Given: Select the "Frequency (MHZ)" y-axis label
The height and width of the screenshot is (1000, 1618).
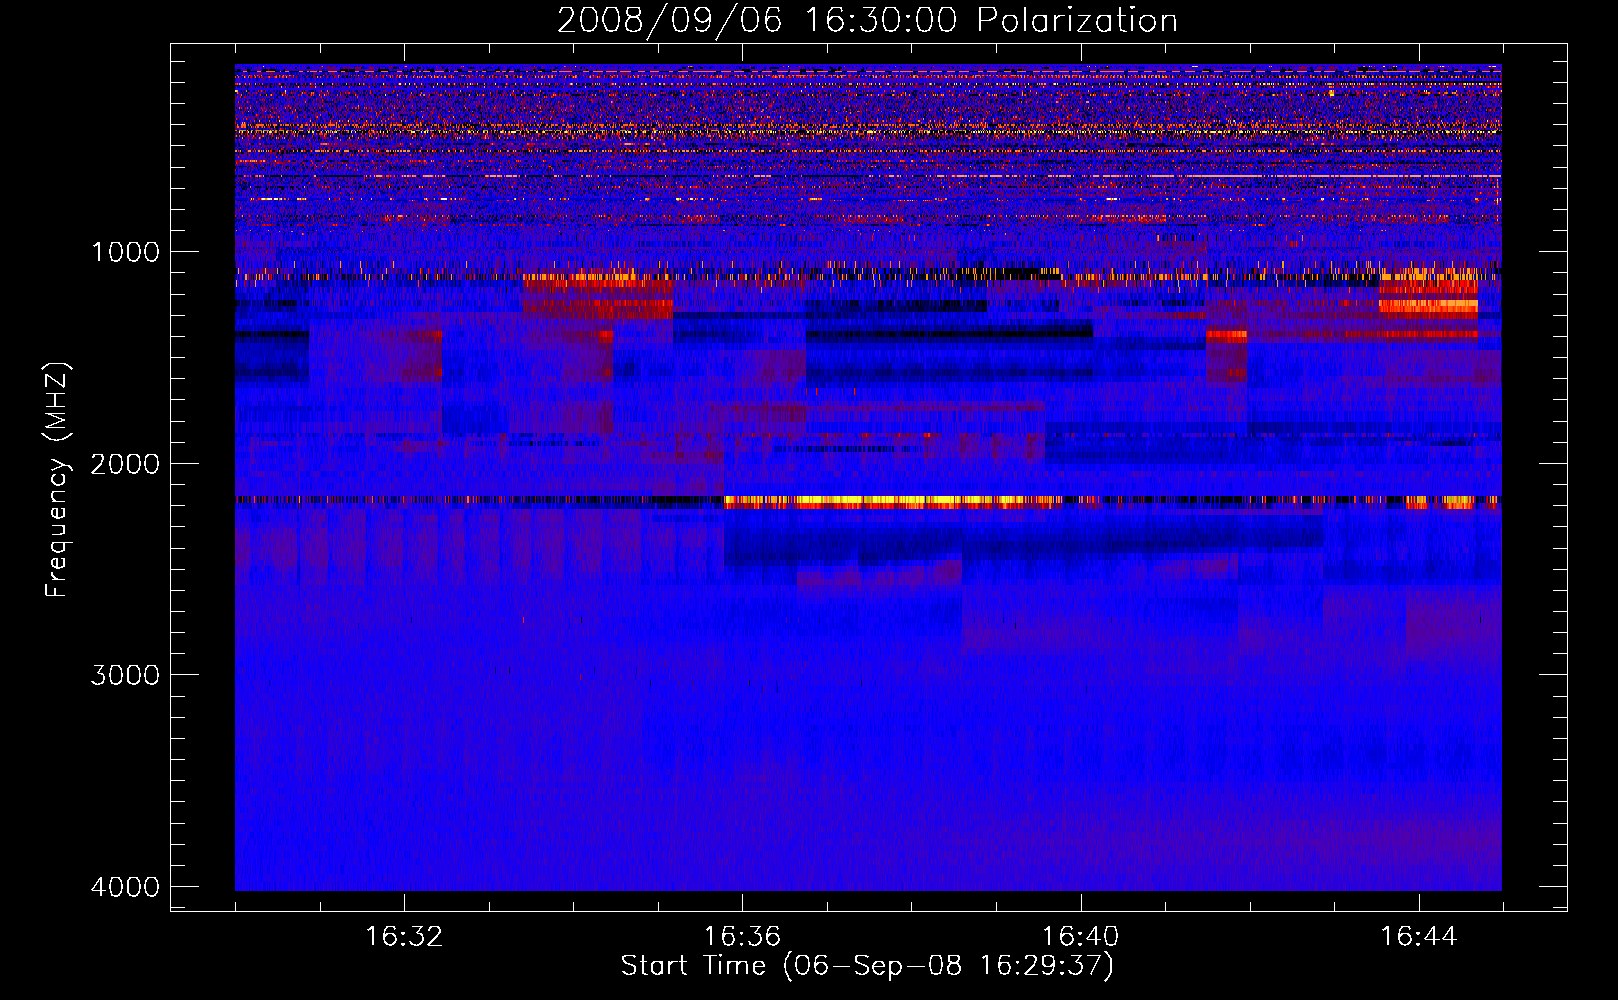Looking at the screenshot, I should coord(58,480).
